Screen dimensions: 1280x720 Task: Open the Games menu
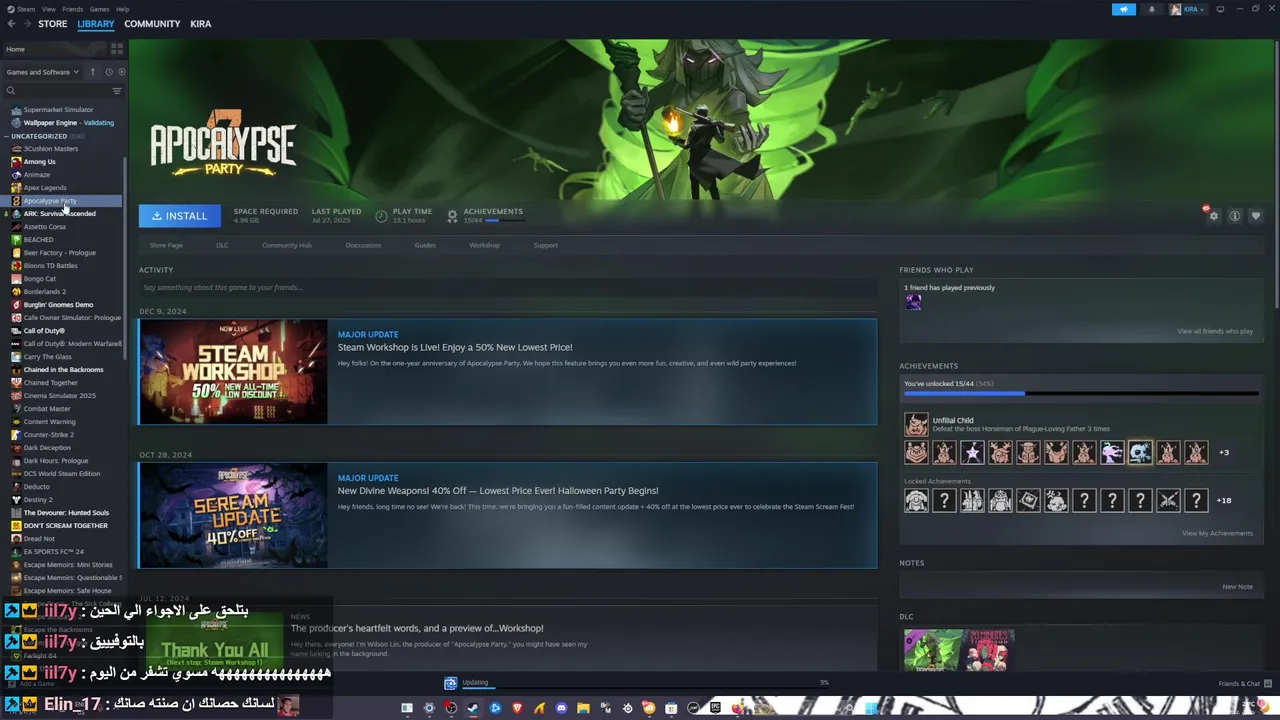[x=99, y=9]
